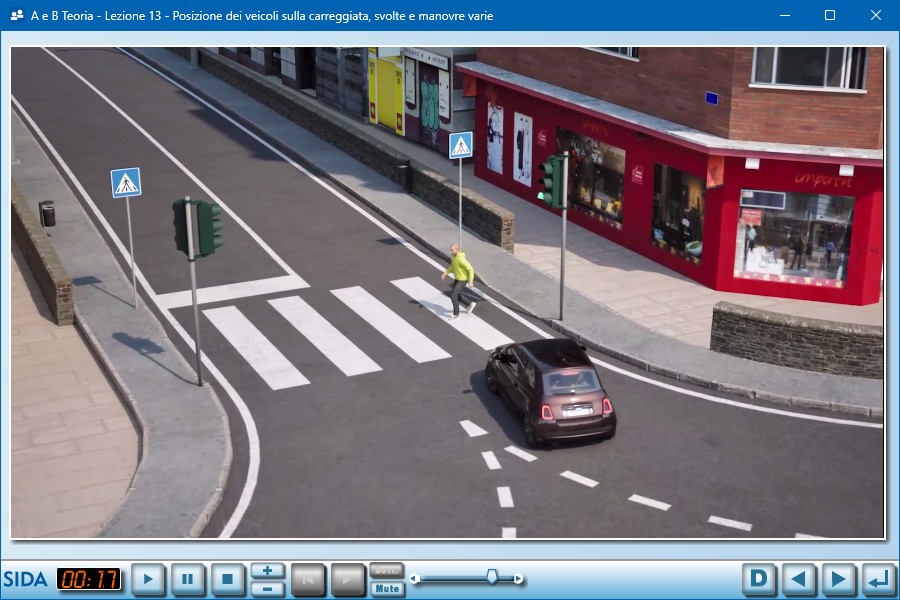Click the plus zoom button

267,571
